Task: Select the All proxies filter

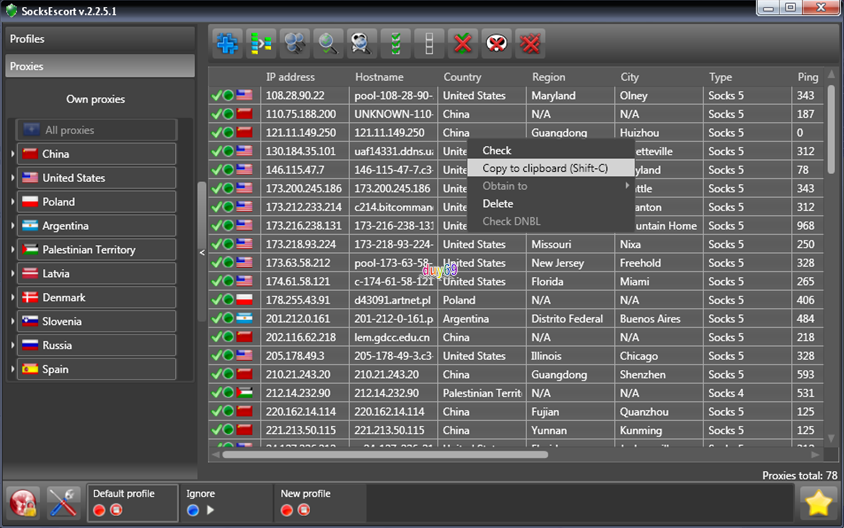Action: [96, 130]
